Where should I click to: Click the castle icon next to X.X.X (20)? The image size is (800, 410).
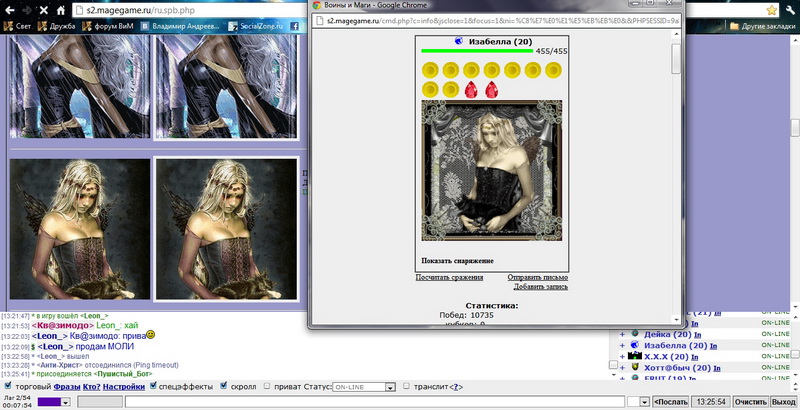click(634, 356)
